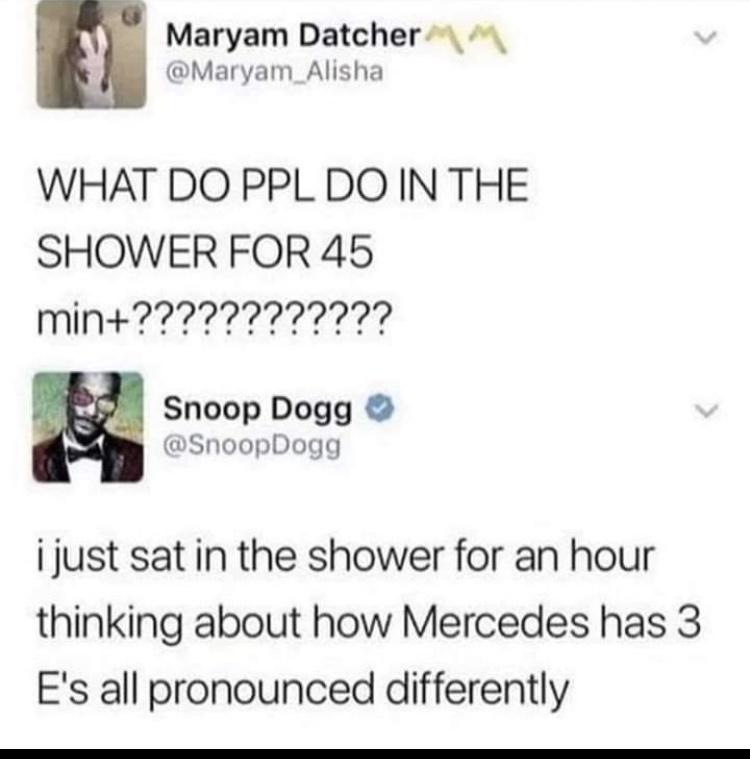Open the Snoop Dogg display name
The width and height of the screenshot is (750, 759).
pos(258,410)
